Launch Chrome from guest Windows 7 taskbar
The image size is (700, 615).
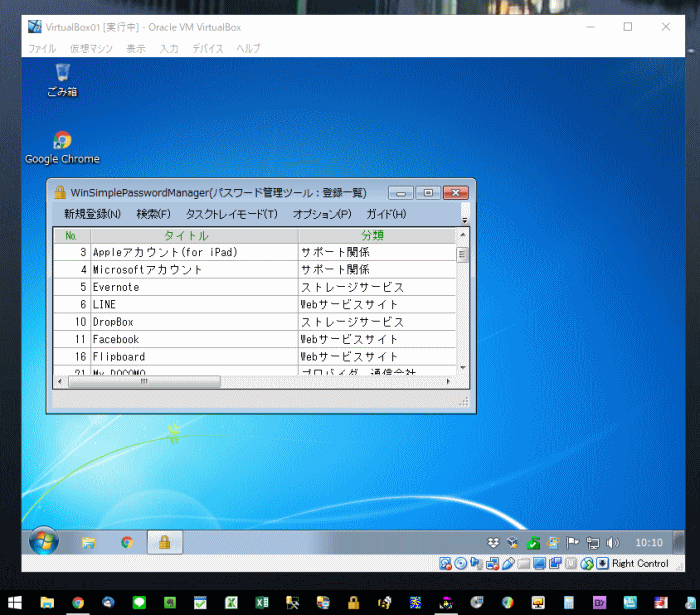tap(127, 542)
